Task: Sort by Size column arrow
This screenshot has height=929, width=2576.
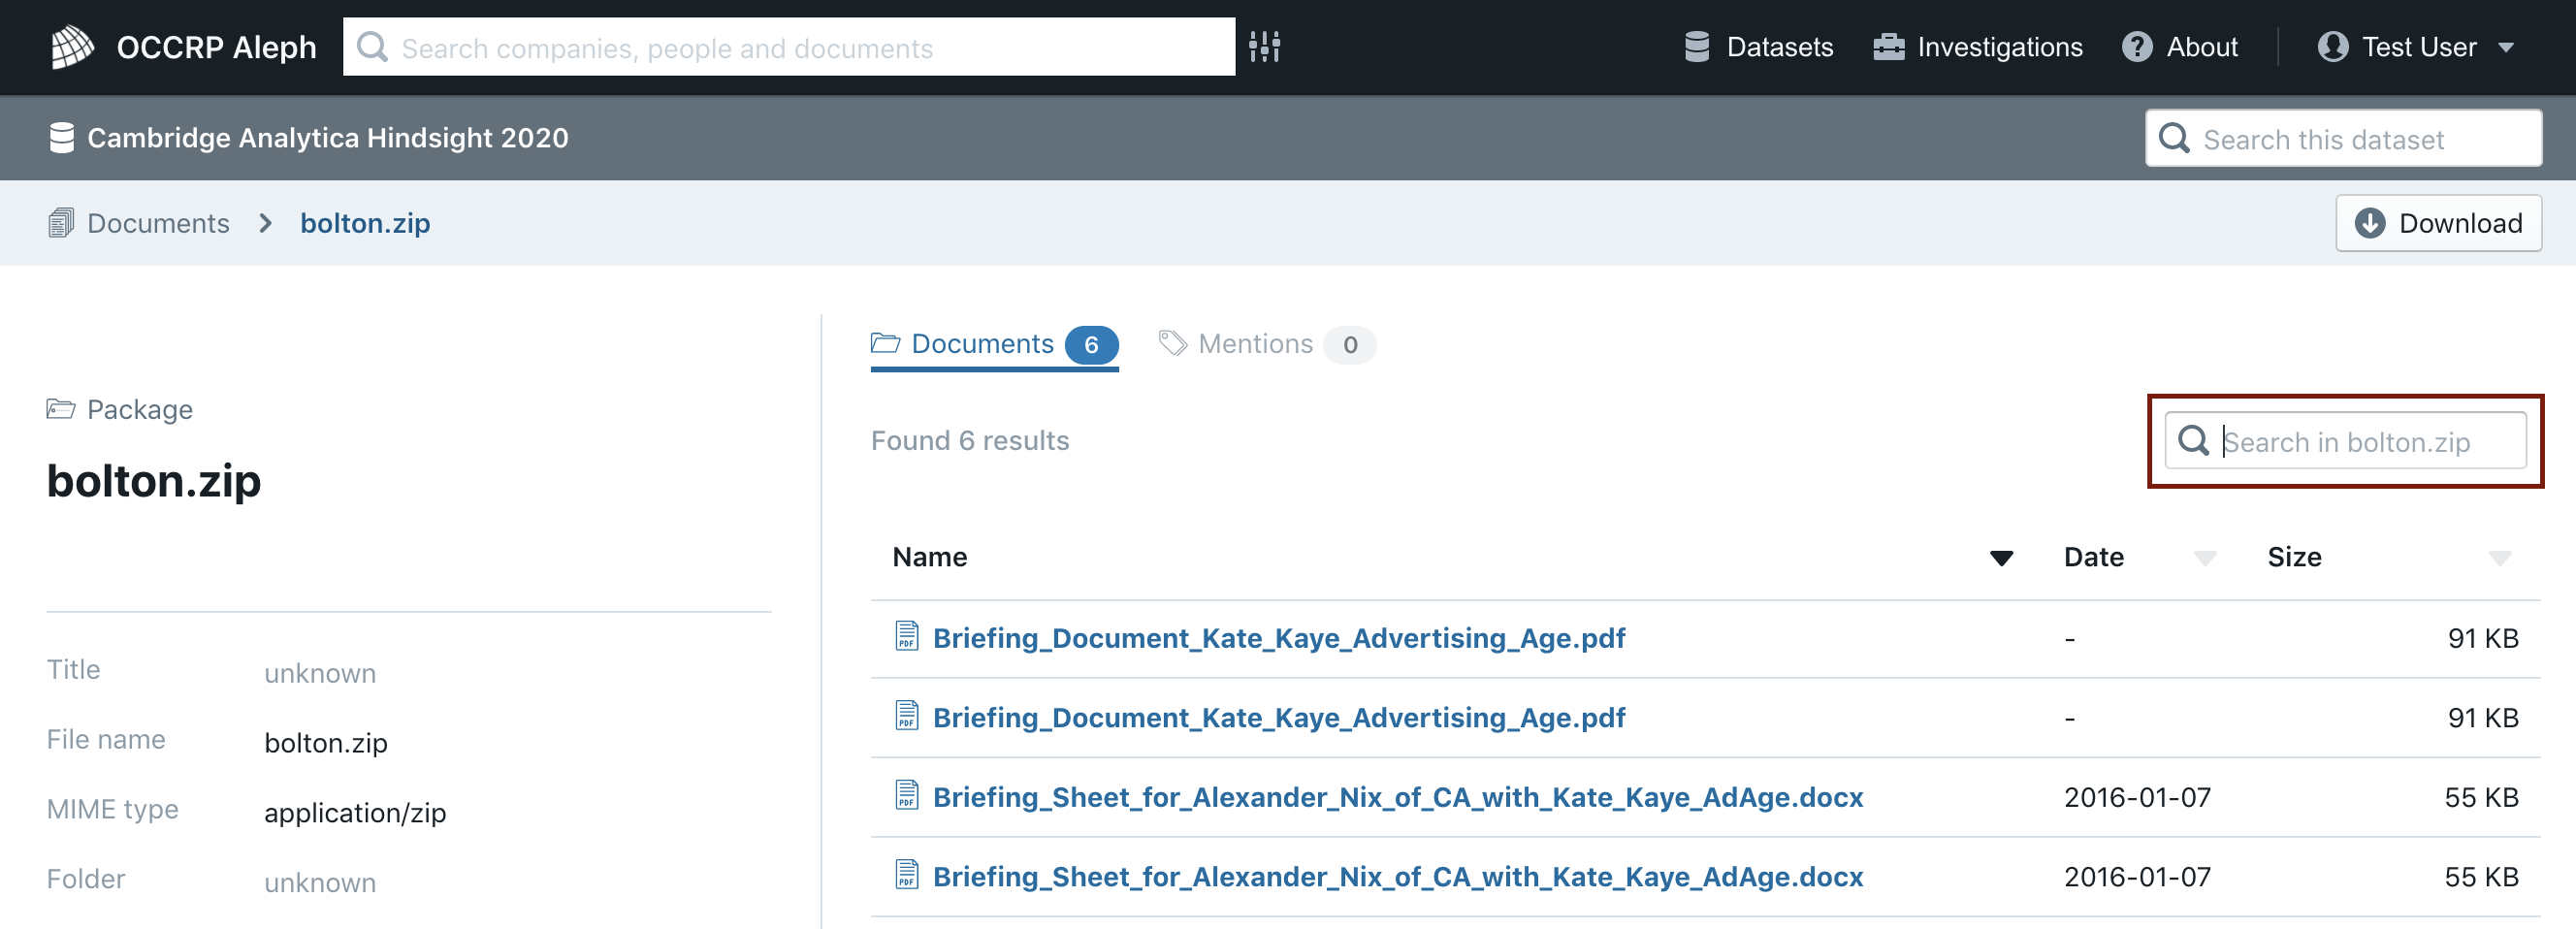Action: [x=2499, y=558]
